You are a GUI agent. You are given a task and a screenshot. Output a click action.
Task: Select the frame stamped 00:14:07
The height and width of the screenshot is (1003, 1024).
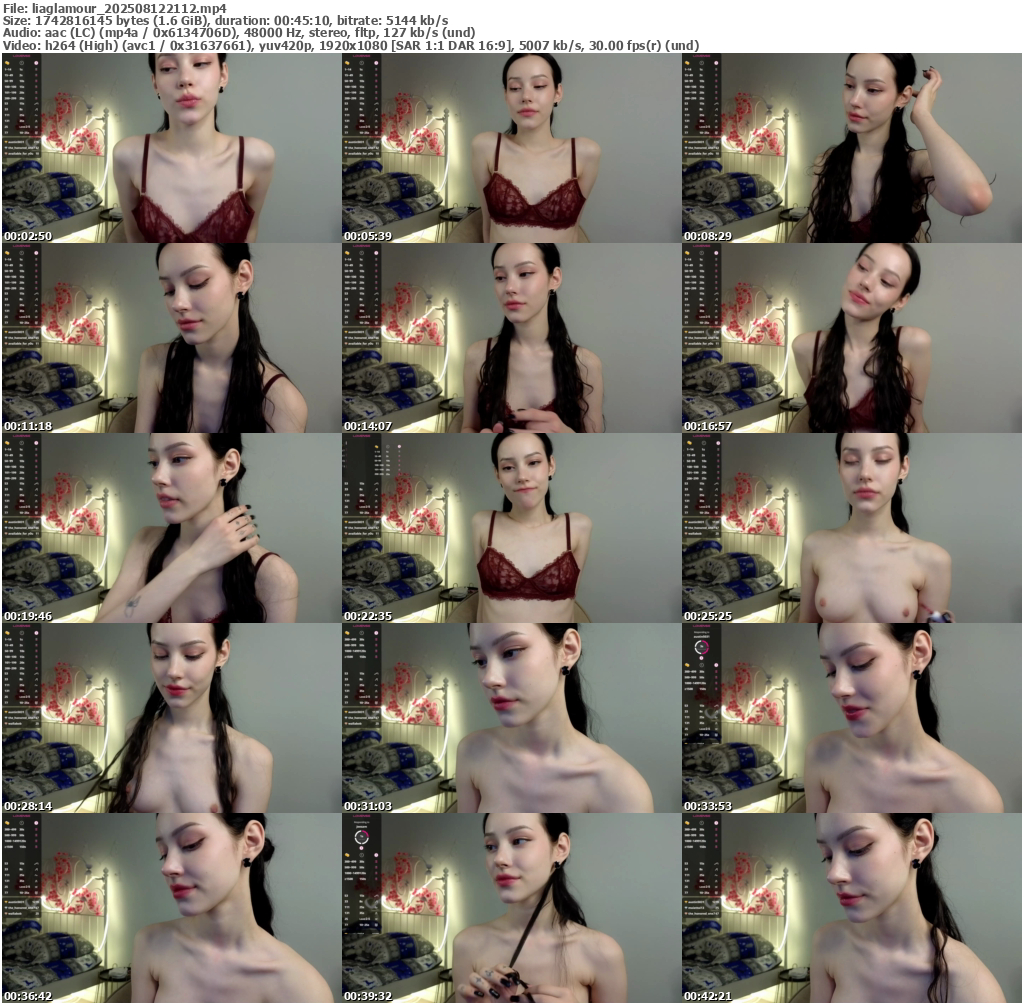point(511,338)
